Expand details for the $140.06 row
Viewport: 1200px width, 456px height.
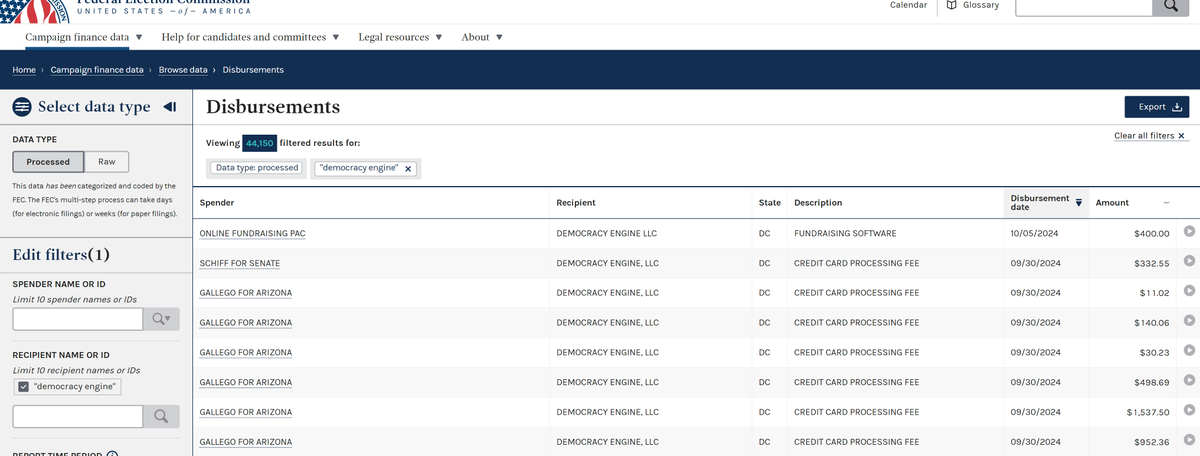pyautogui.click(x=1189, y=321)
